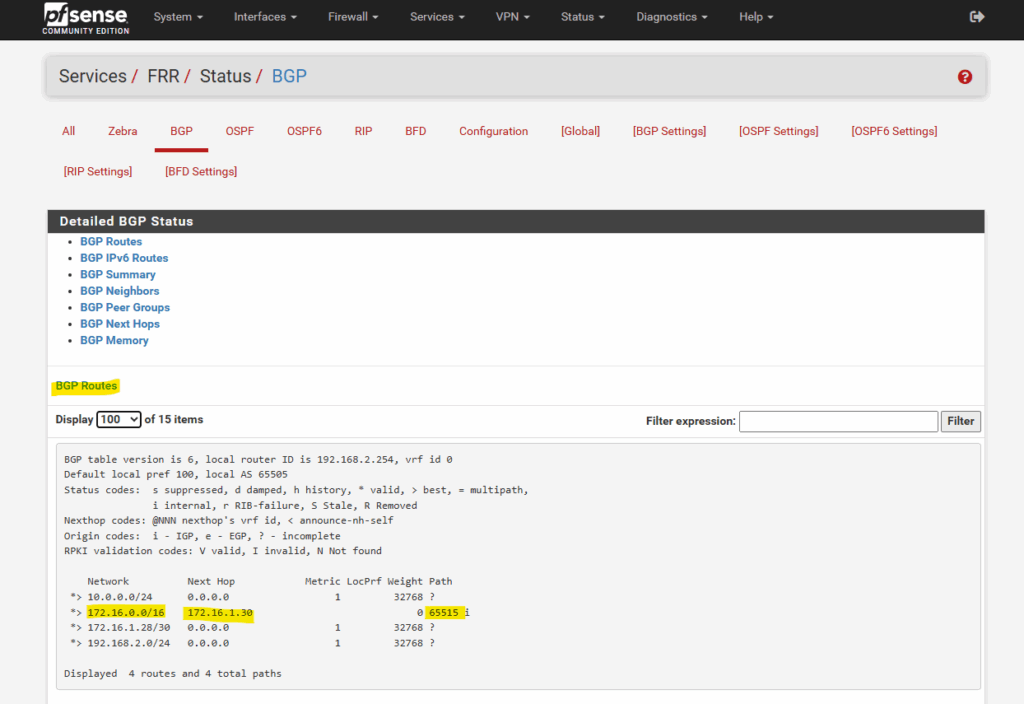Click the logout arrow icon

tap(977, 17)
